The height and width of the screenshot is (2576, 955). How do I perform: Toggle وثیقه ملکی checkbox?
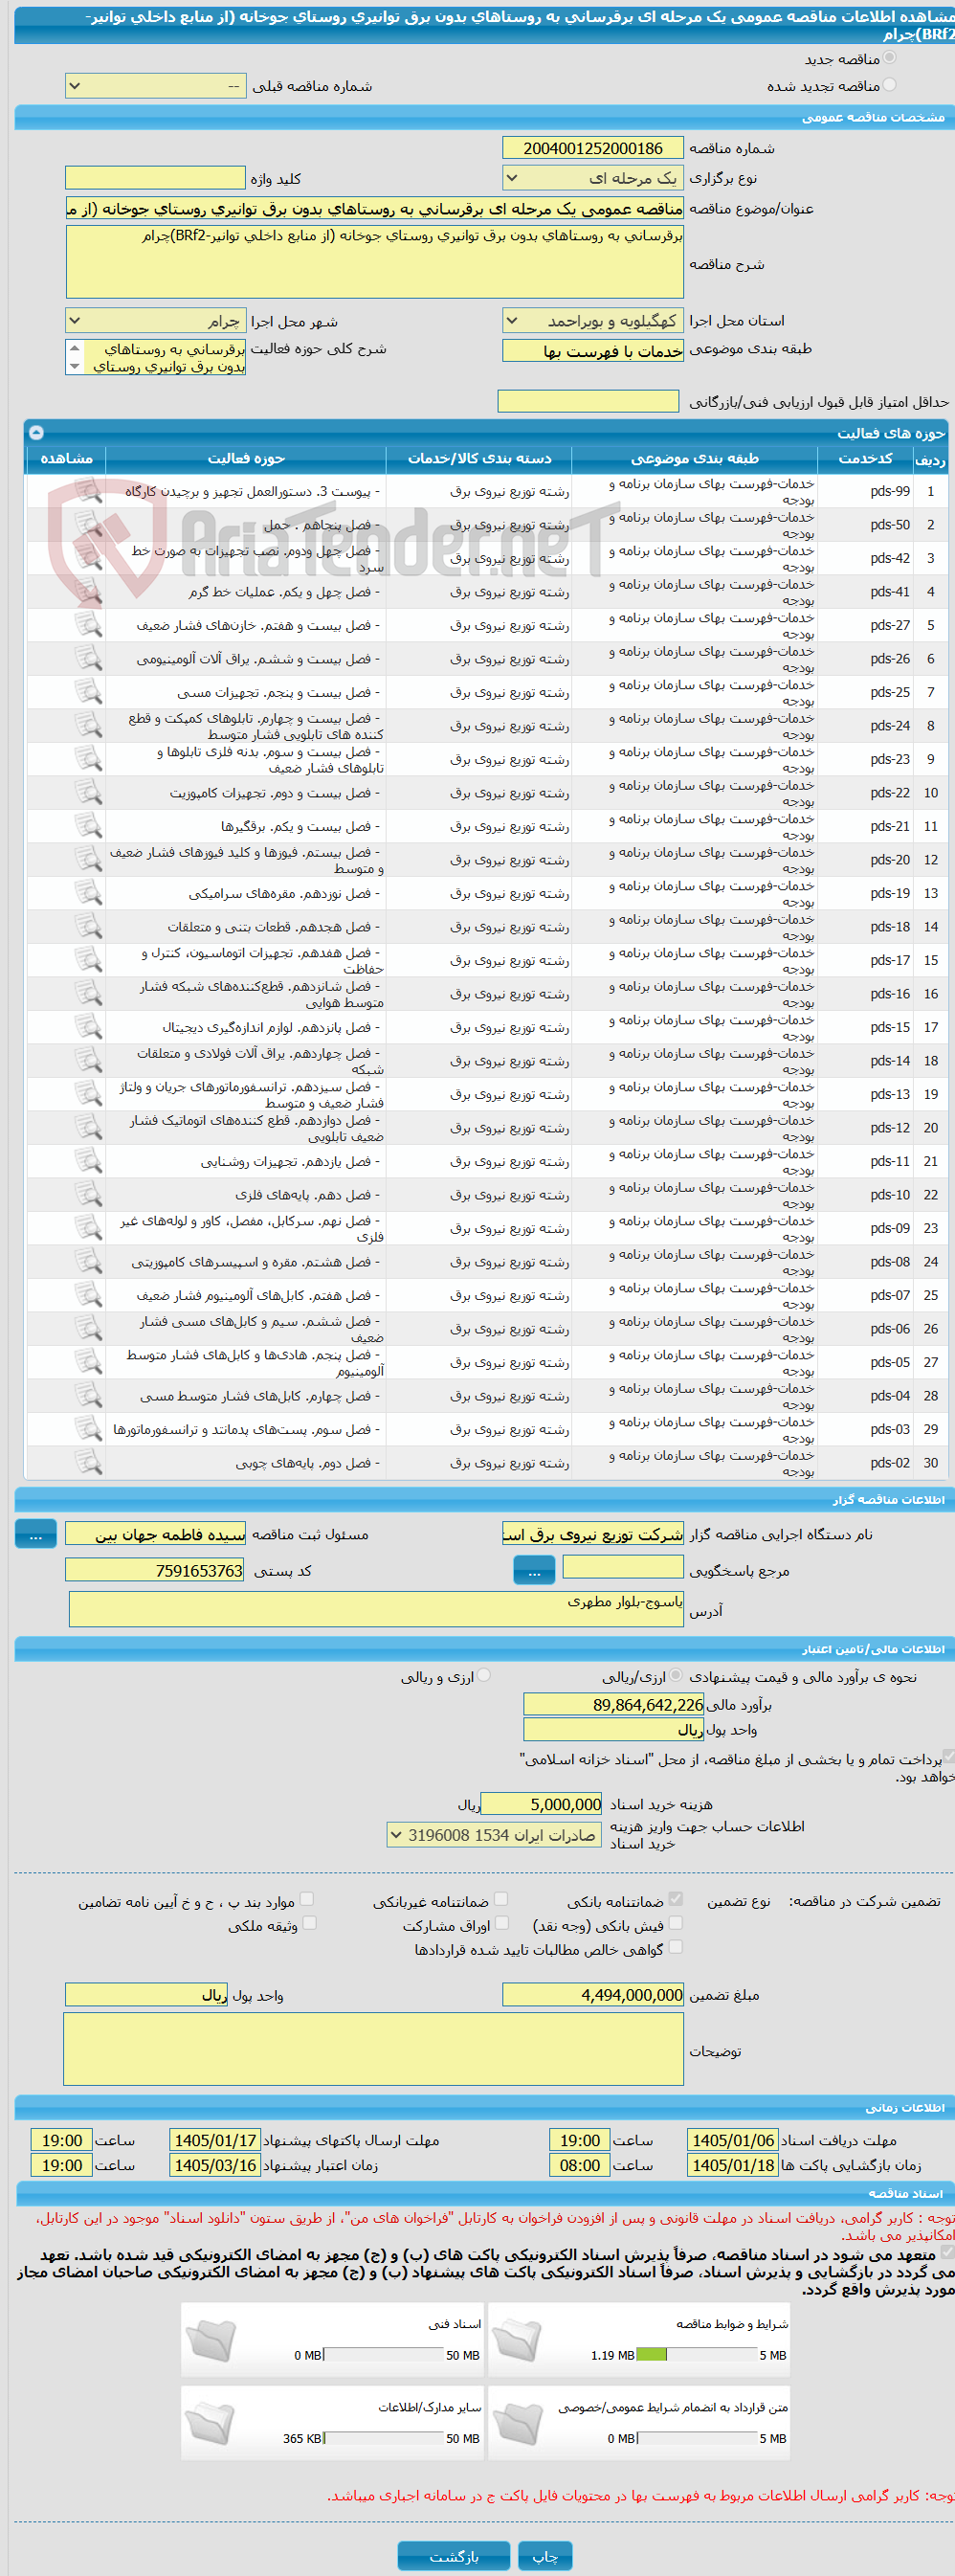coord(309,1923)
